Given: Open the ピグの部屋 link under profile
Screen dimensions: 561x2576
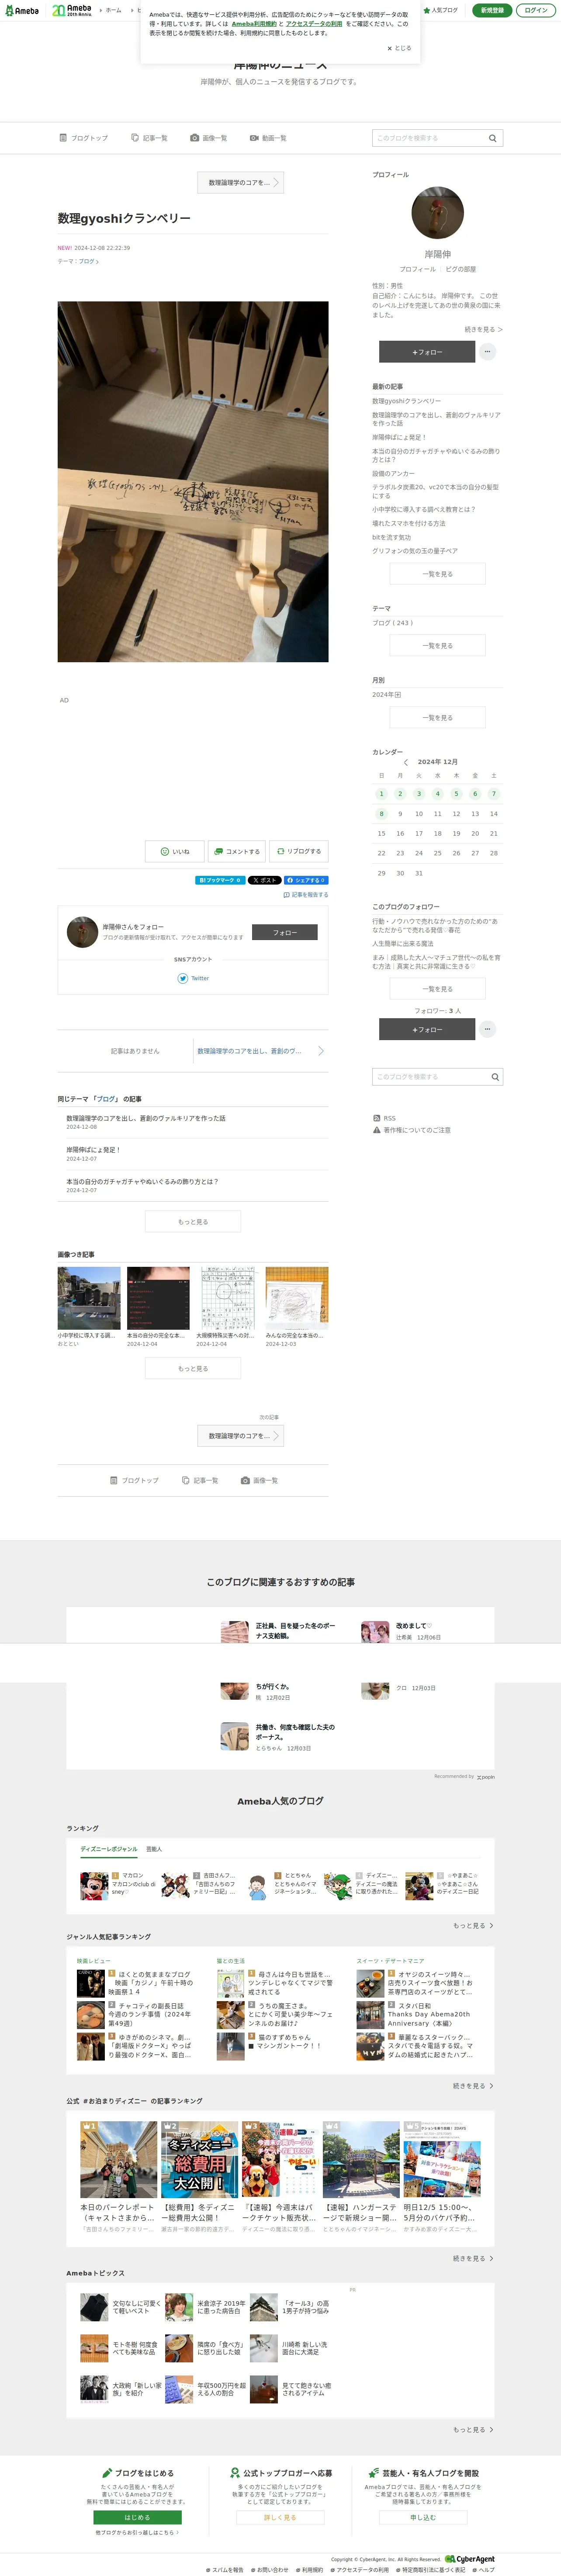Looking at the screenshot, I should click(x=460, y=269).
